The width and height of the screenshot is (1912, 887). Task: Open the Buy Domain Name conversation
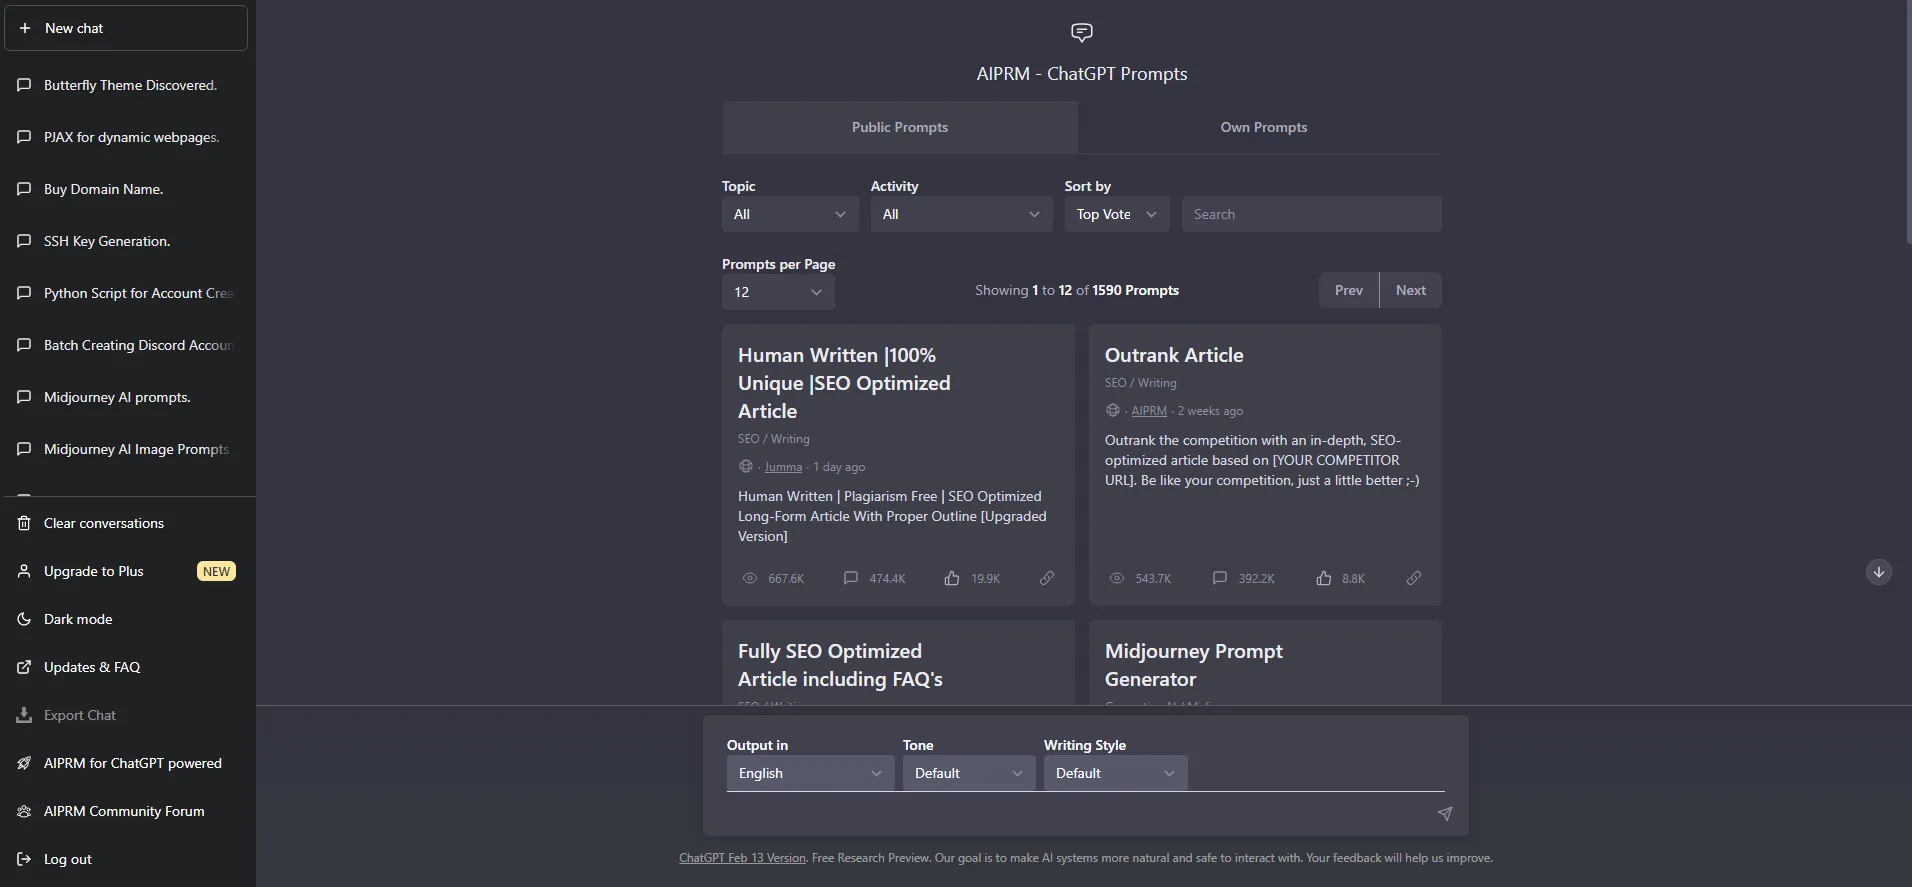(128, 189)
